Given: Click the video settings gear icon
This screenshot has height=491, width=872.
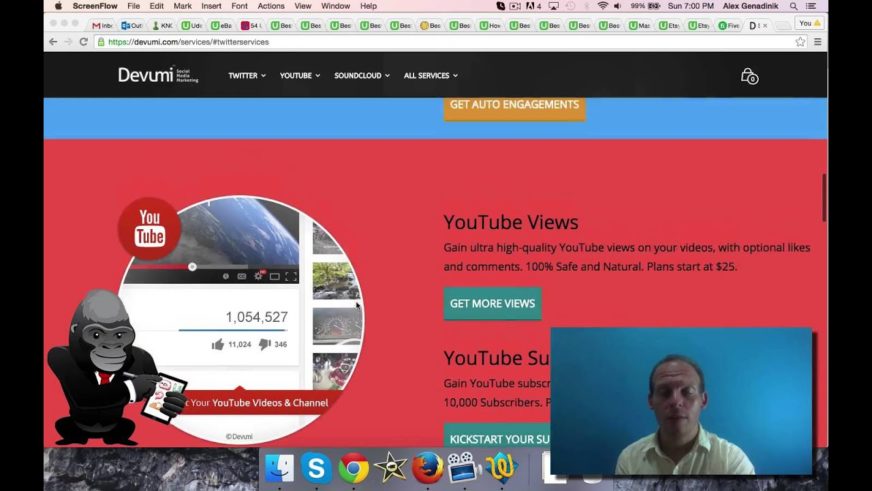Looking at the screenshot, I should click(x=259, y=276).
